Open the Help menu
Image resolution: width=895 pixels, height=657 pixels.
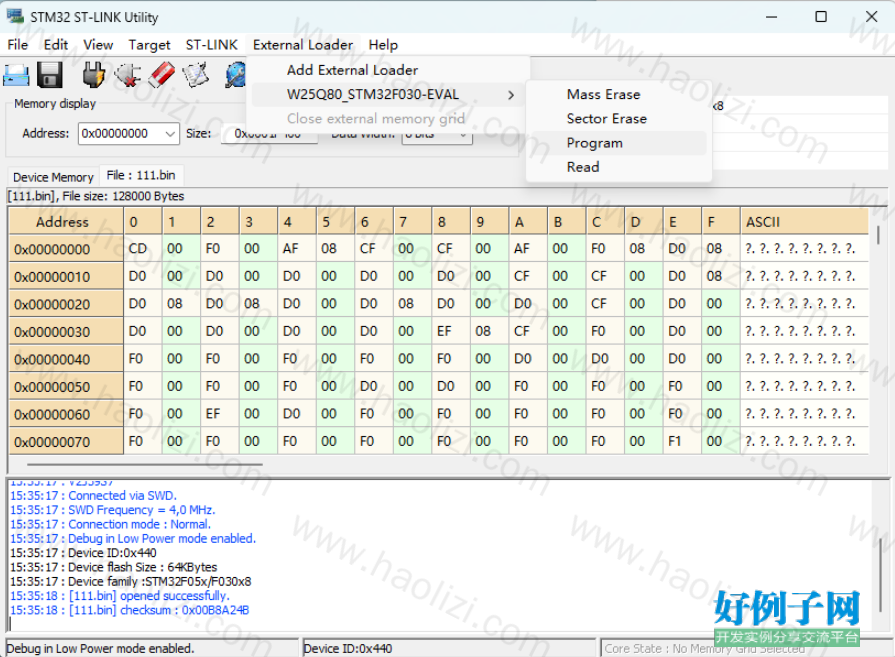383,45
